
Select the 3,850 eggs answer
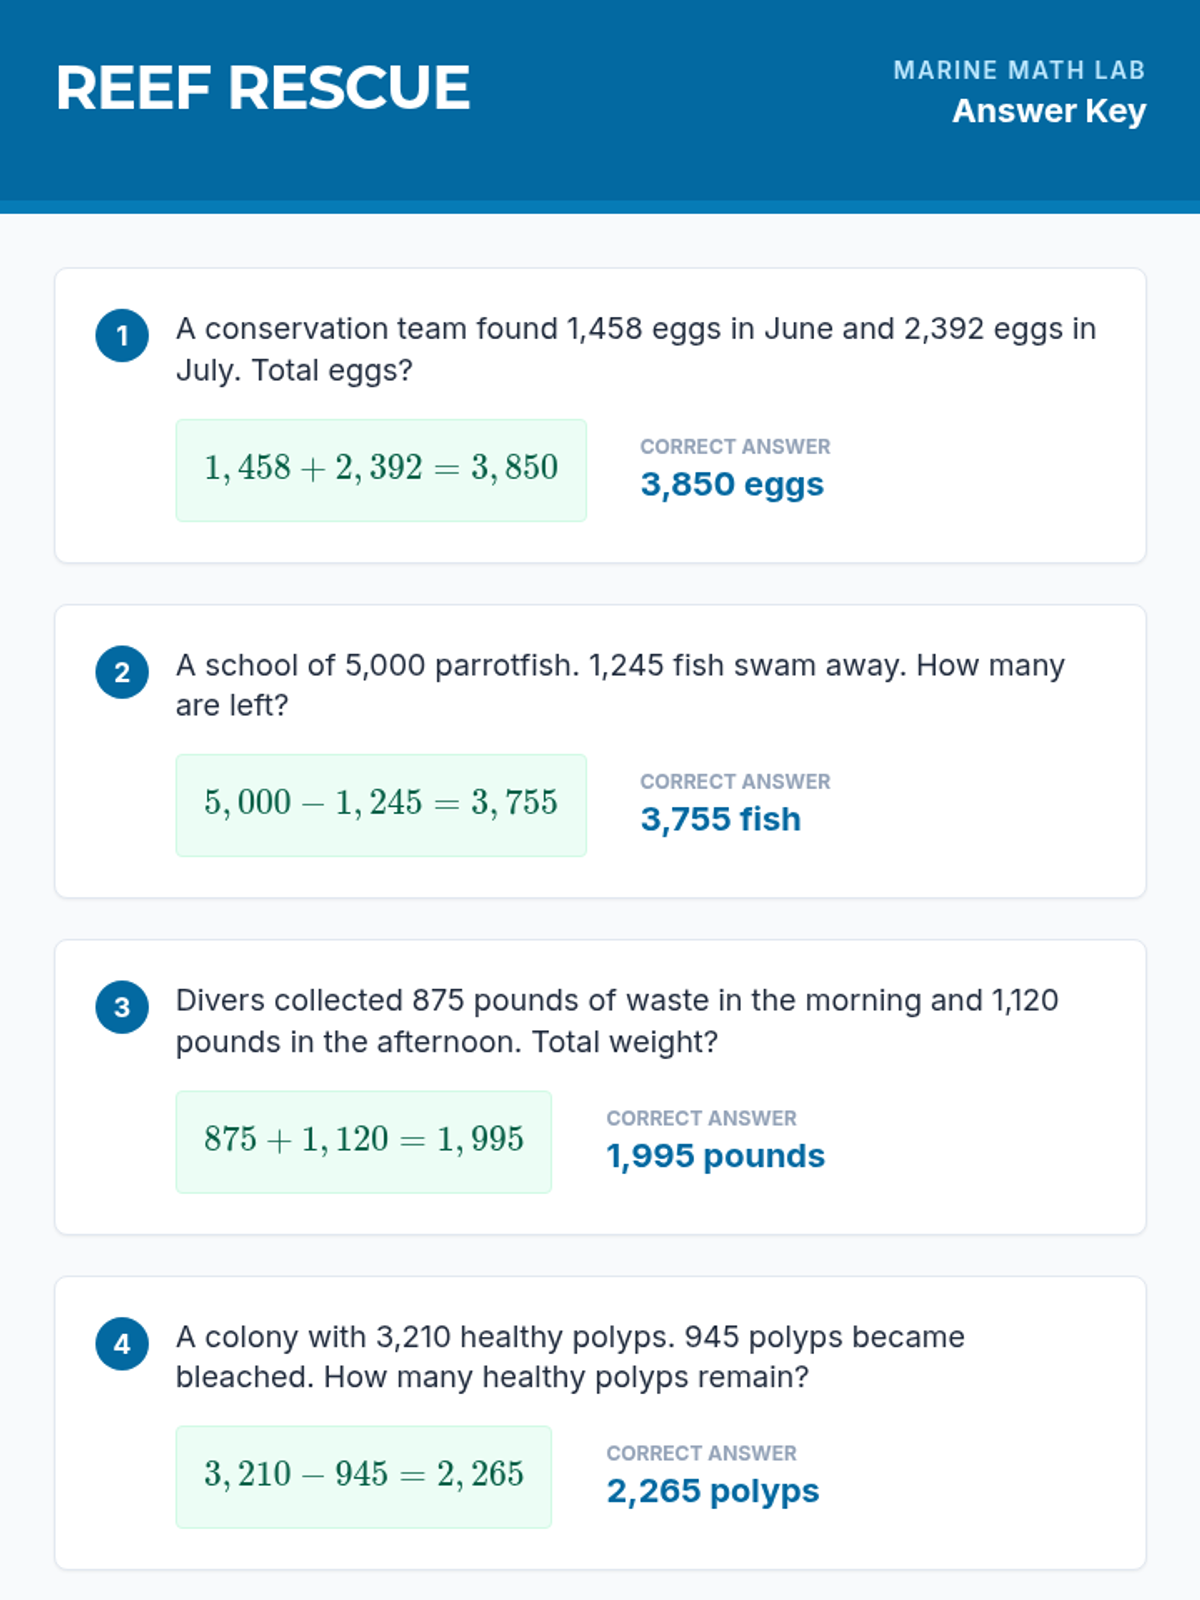click(732, 485)
